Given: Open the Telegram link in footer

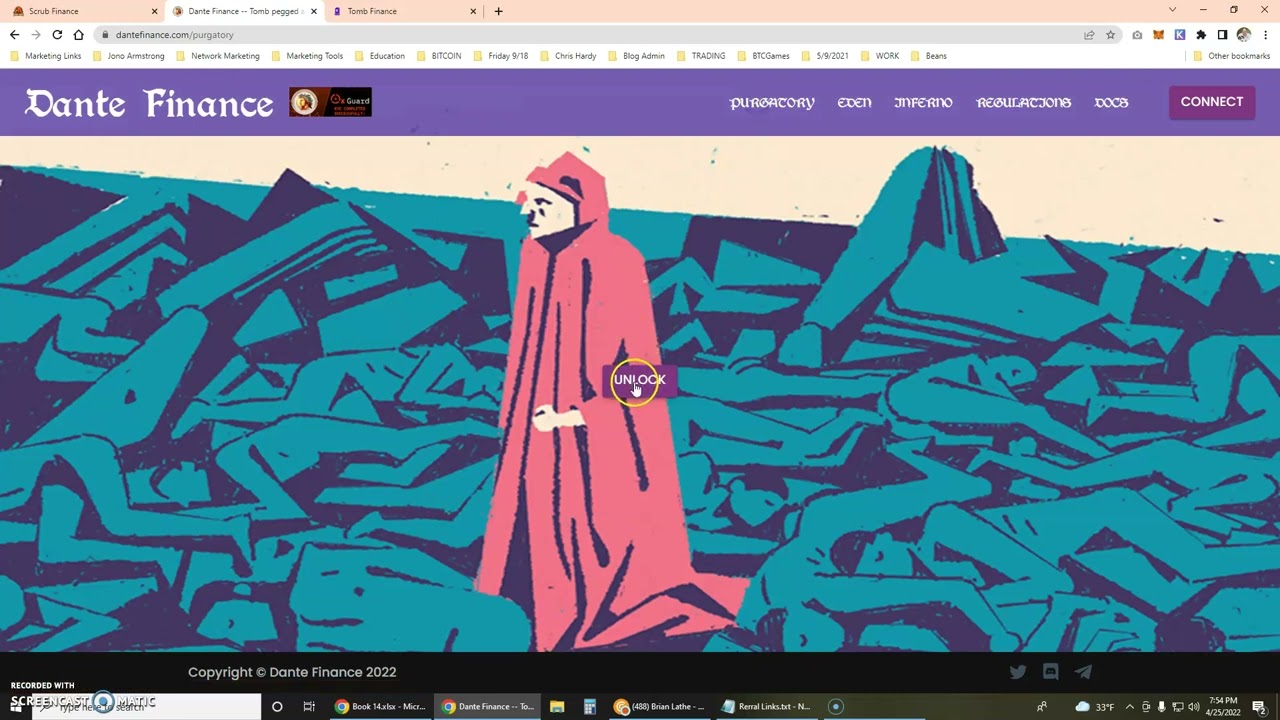Looking at the screenshot, I should 1083,672.
